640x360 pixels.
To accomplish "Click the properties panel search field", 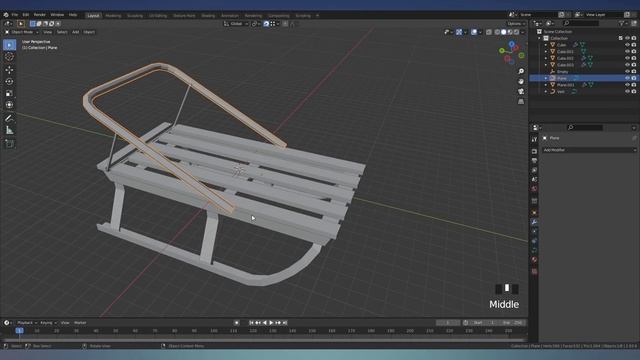I will coord(584,128).
